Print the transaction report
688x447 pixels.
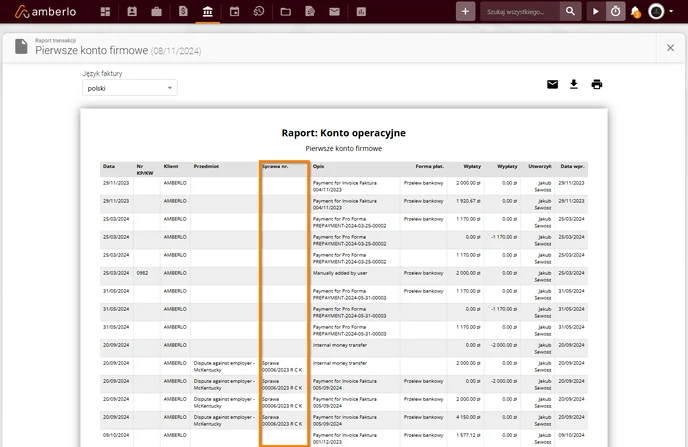click(597, 84)
